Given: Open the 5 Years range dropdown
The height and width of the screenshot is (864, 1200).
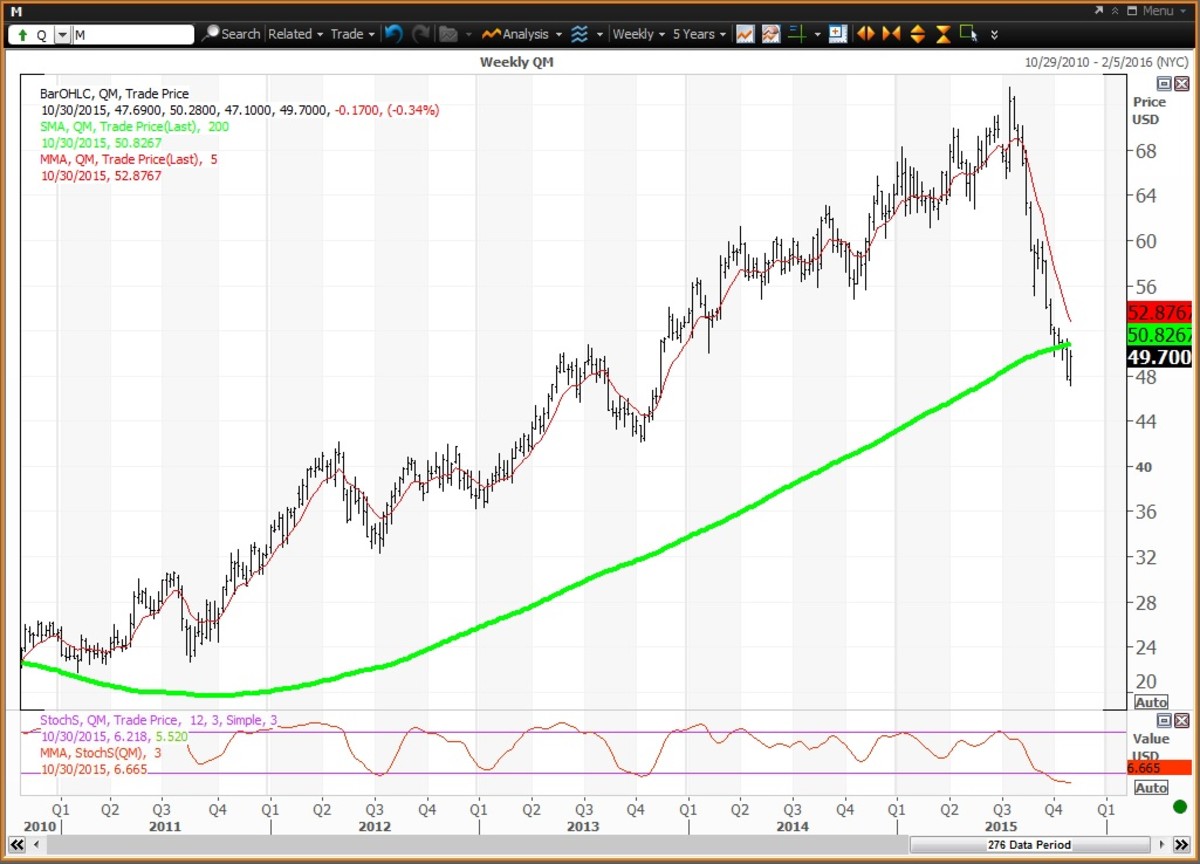Looking at the screenshot, I should tap(699, 34).
